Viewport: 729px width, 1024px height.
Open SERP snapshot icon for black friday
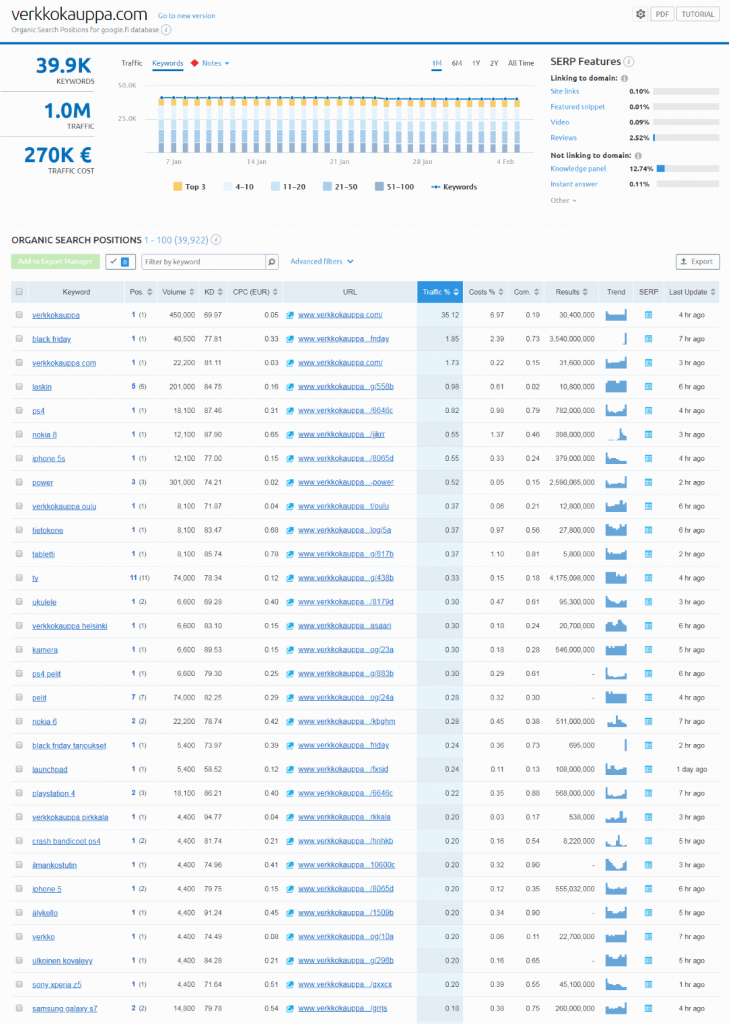(648, 339)
